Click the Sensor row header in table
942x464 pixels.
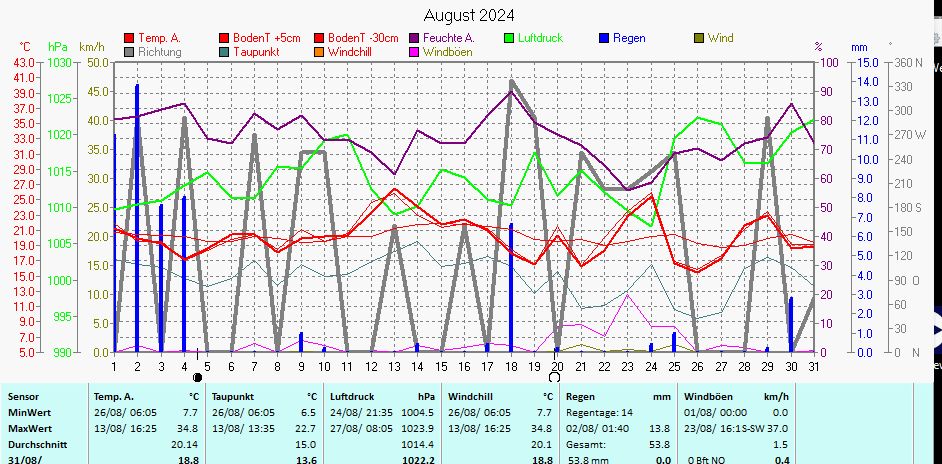23,397
